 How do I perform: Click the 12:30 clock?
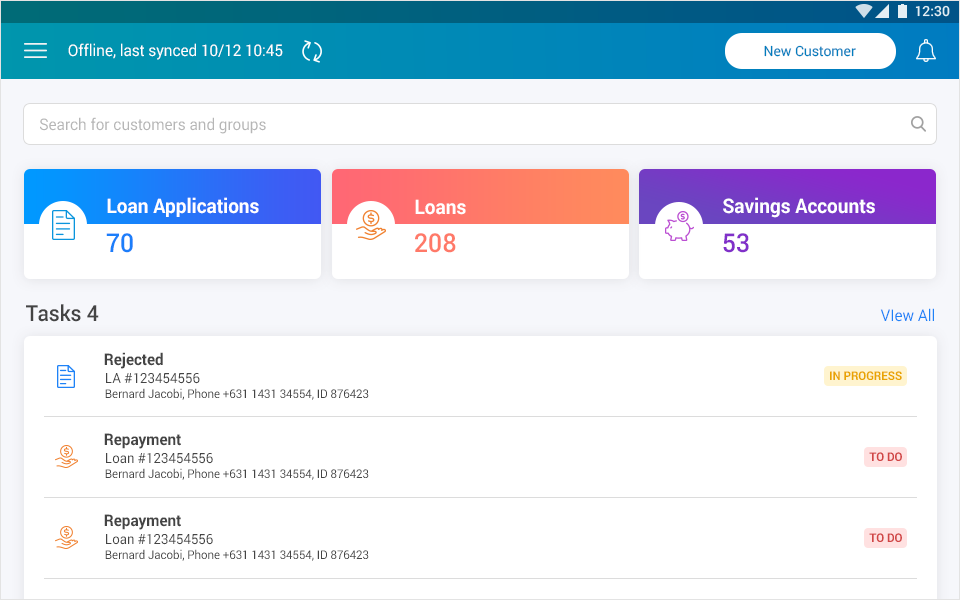point(932,11)
